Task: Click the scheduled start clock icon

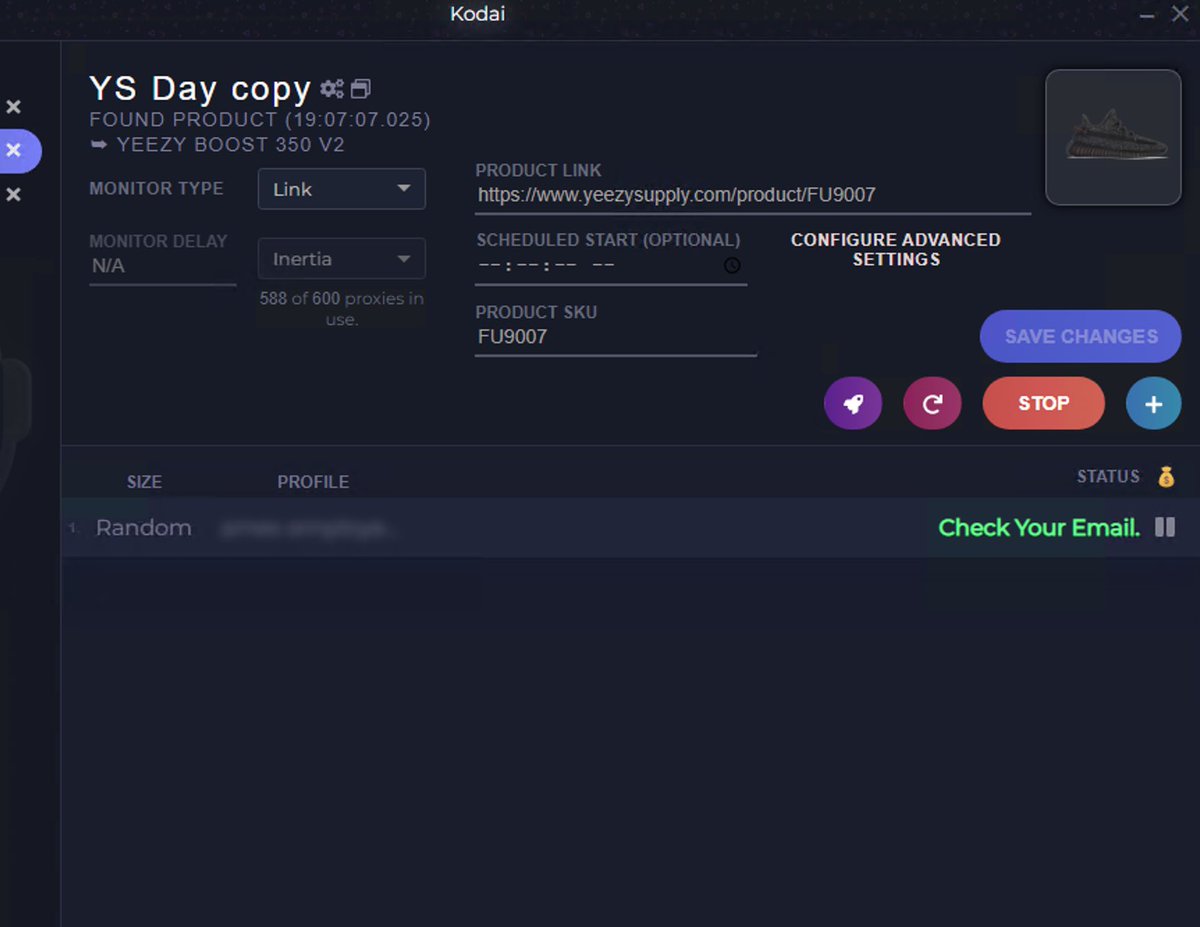Action: point(732,265)
